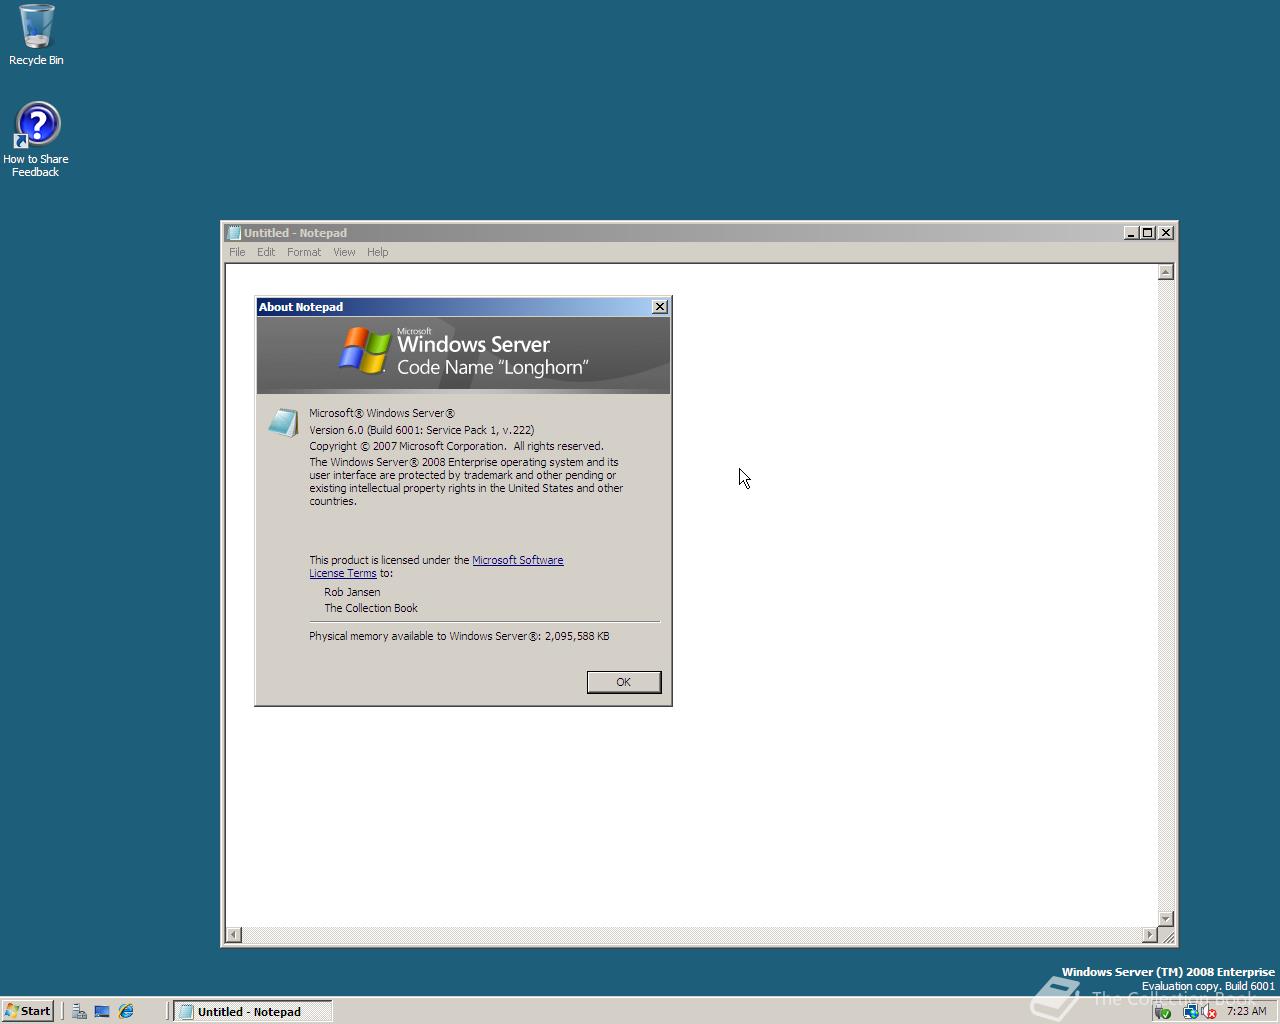Launch Server Manager from quick launch

coord(79,1011)
